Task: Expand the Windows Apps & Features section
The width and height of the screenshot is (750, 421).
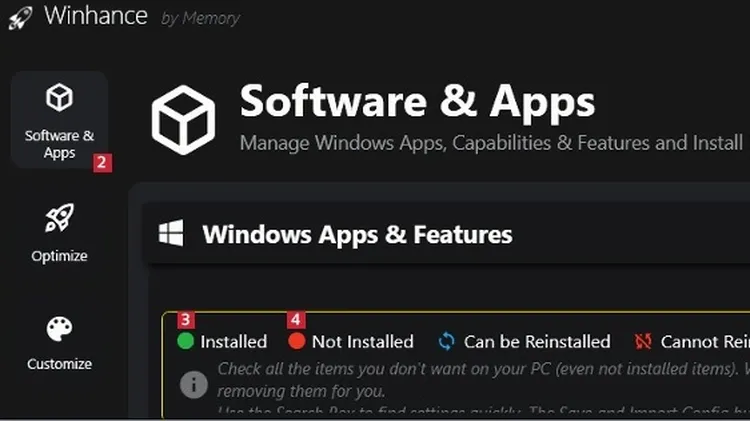Action: click(357, 235)
